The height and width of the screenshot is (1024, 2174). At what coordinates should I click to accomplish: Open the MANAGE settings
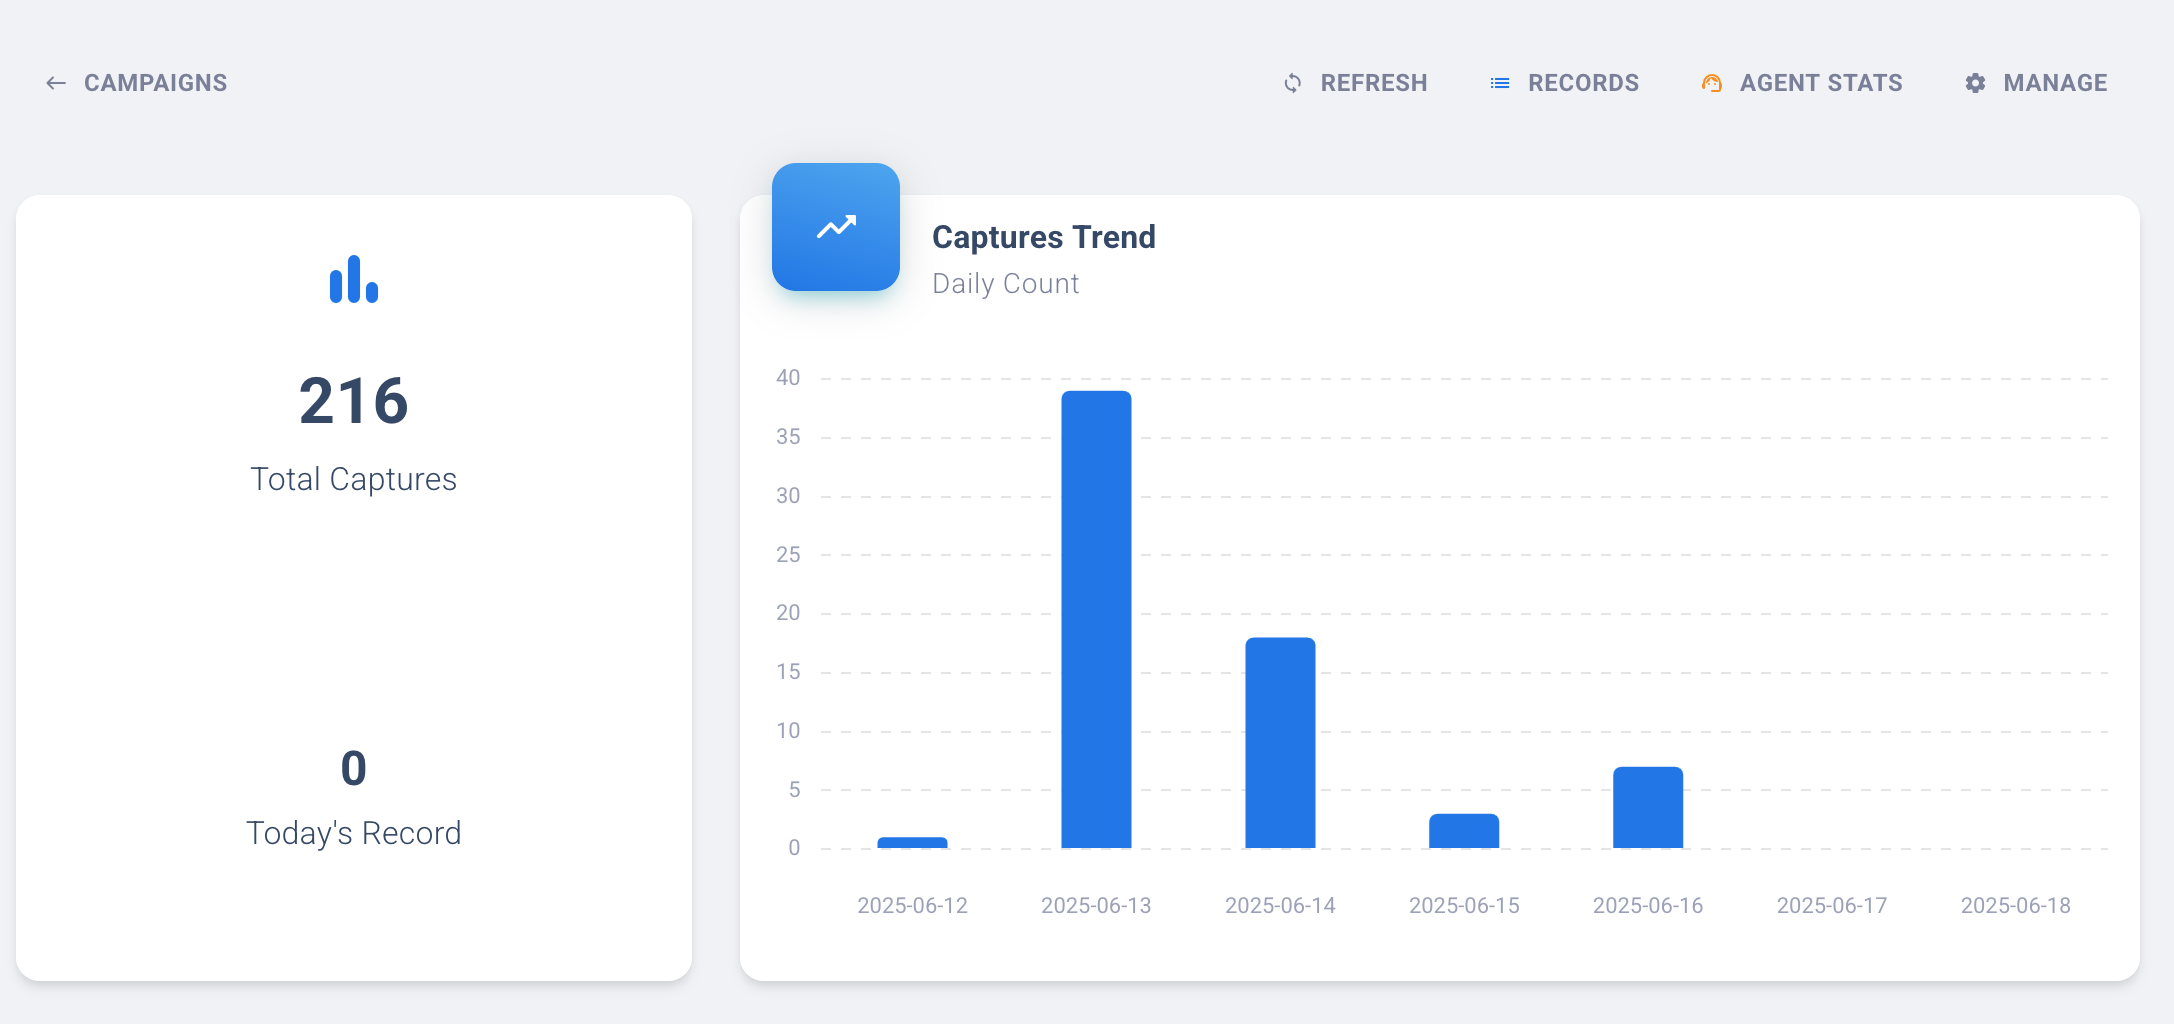point(2055,83)
